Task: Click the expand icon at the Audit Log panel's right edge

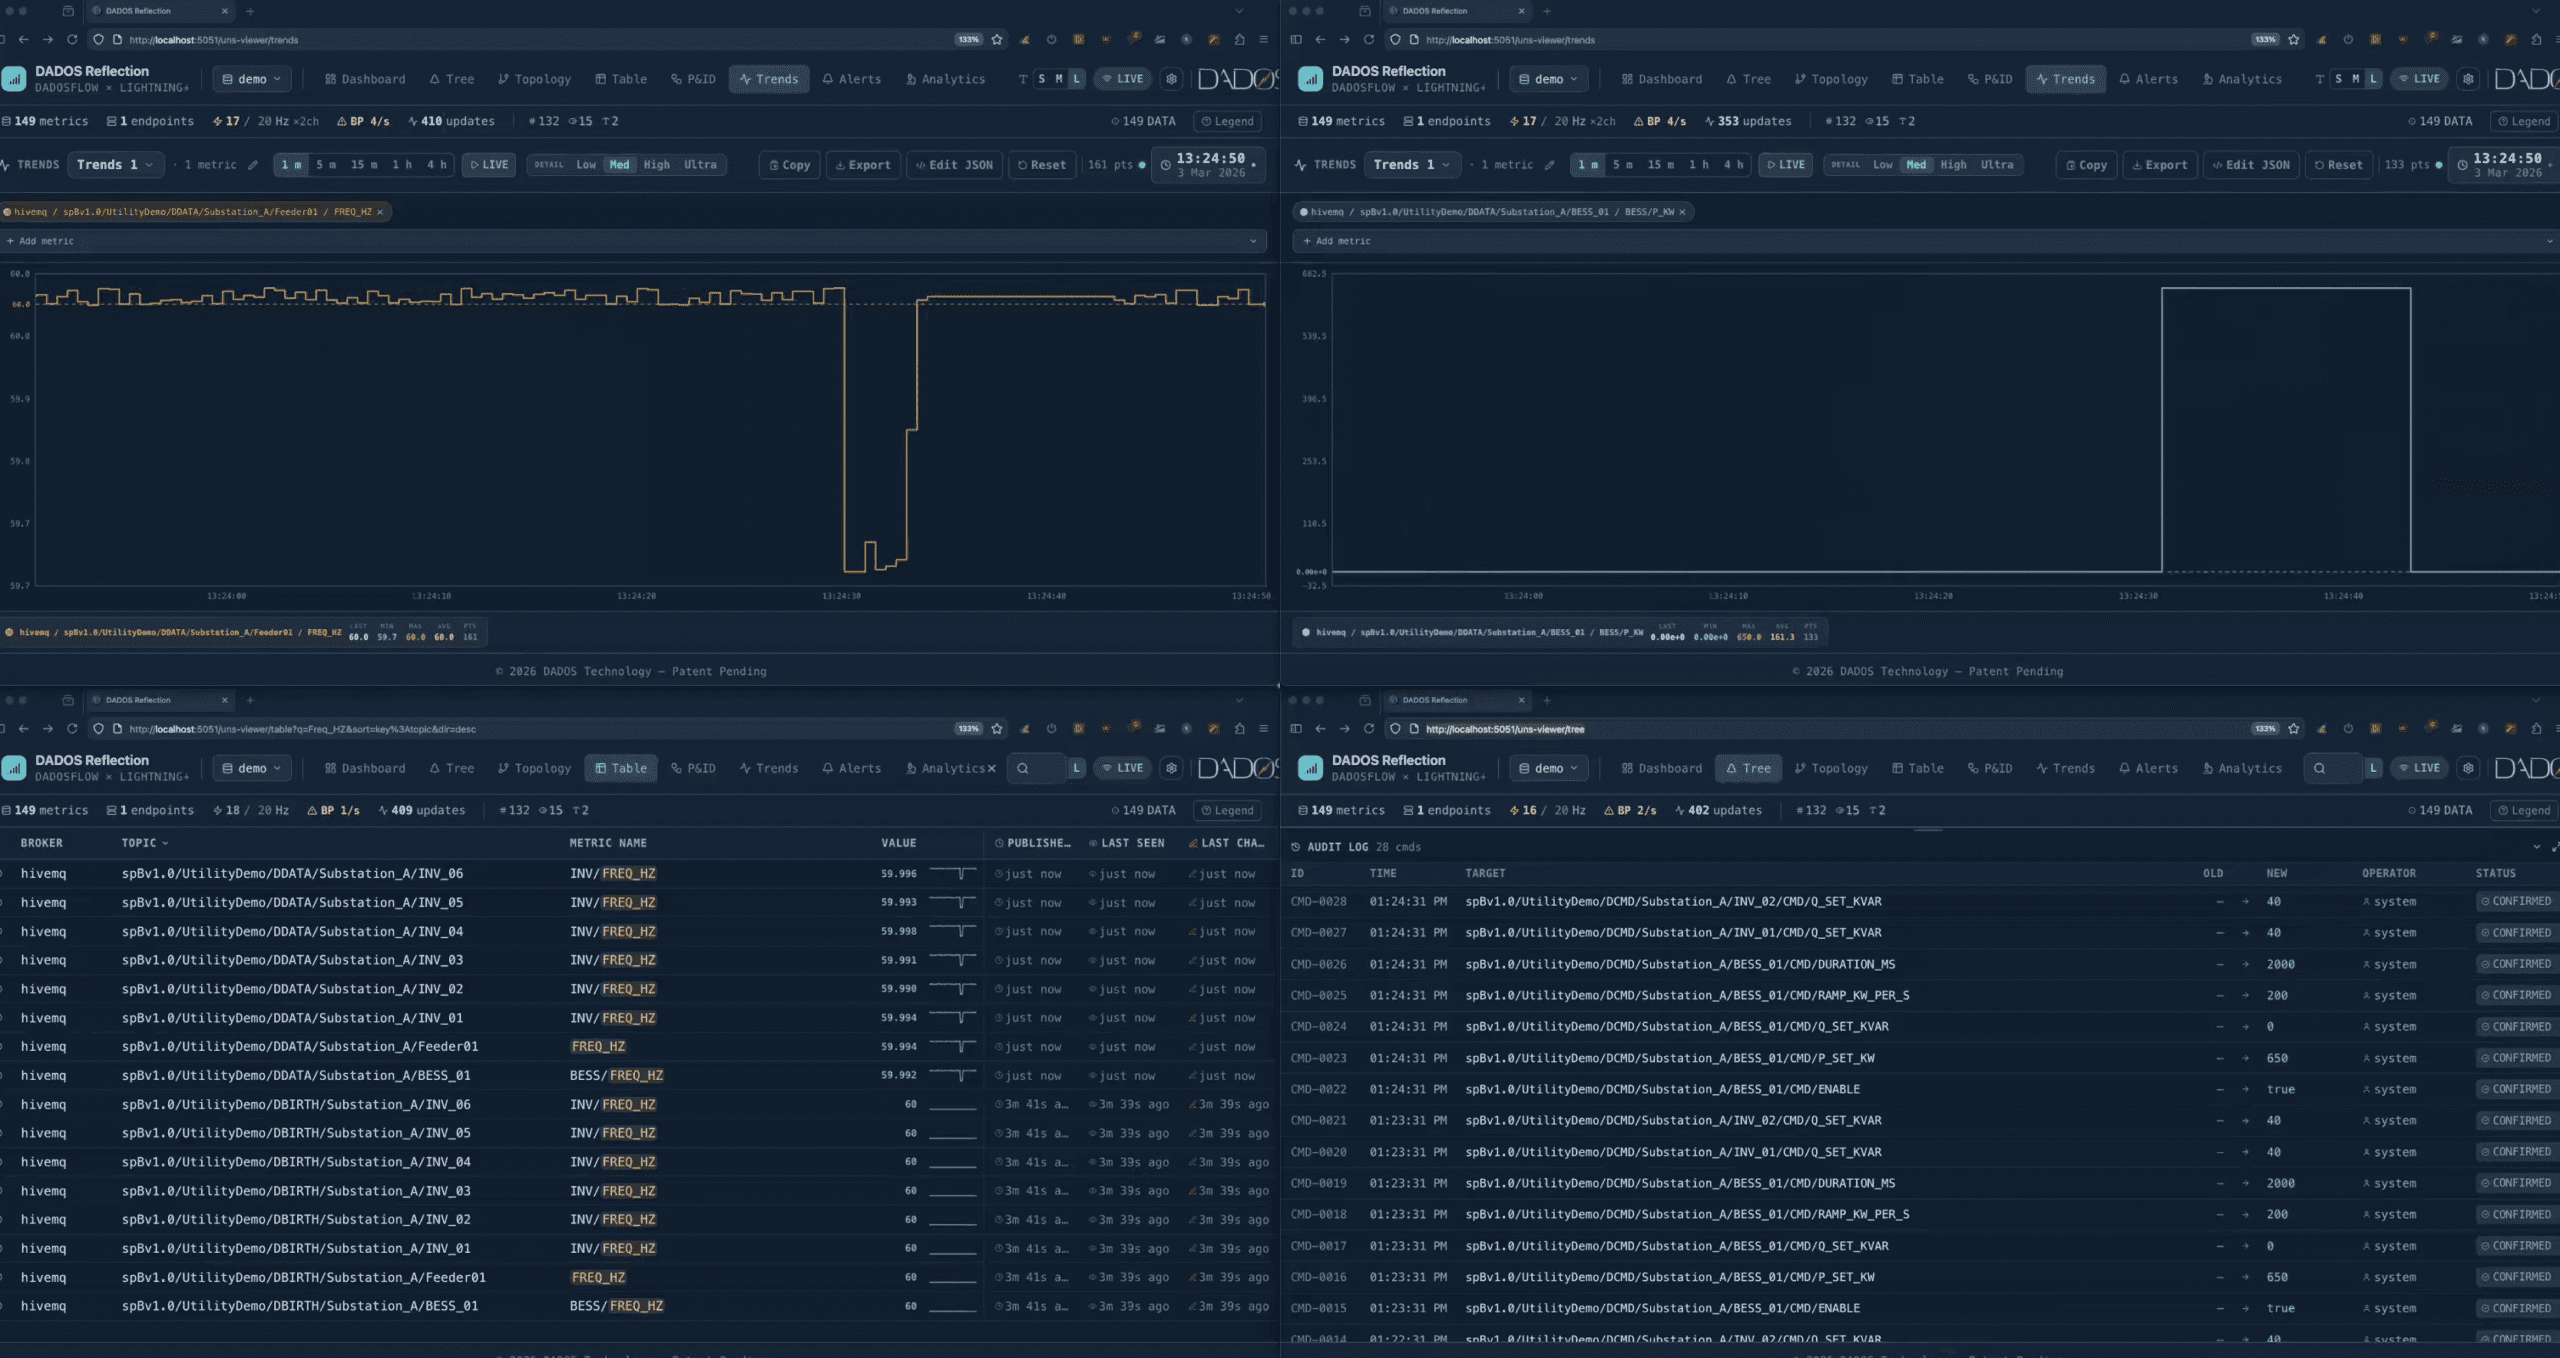Action: click(2555, 847)
